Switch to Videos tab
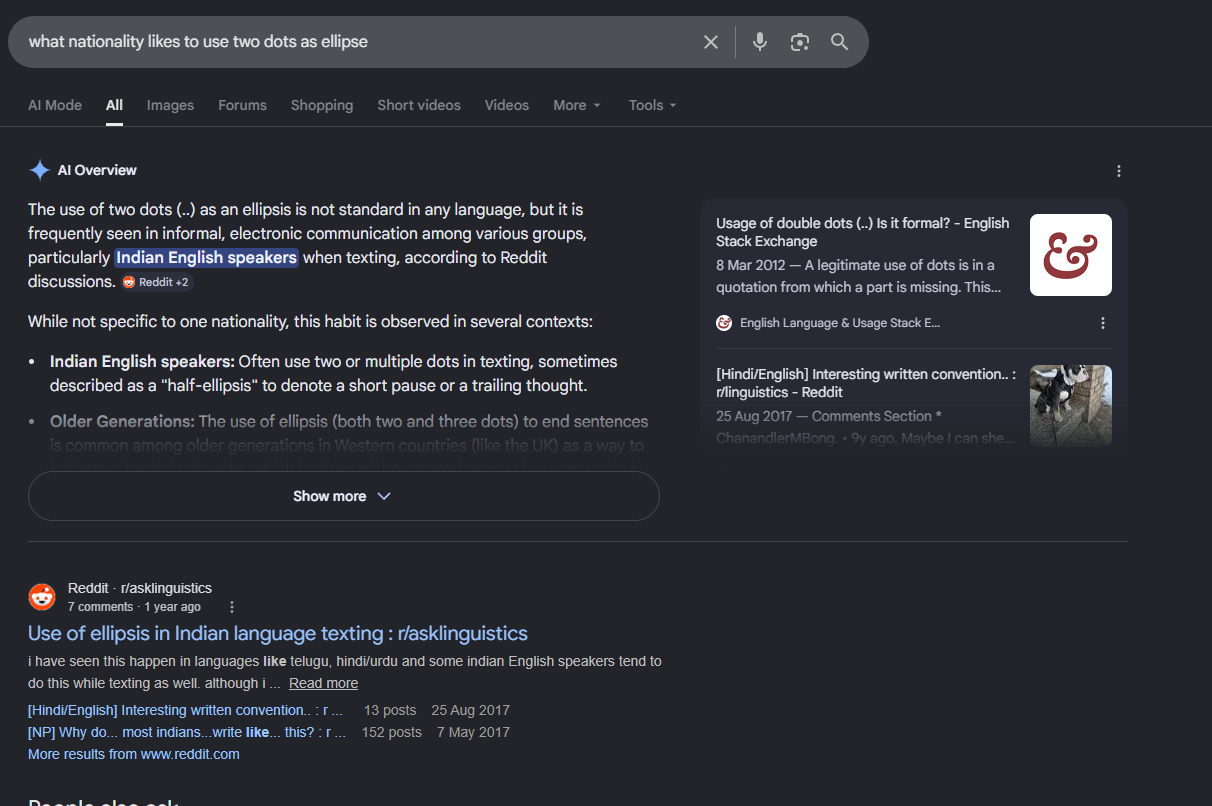 tap(507, 105)
